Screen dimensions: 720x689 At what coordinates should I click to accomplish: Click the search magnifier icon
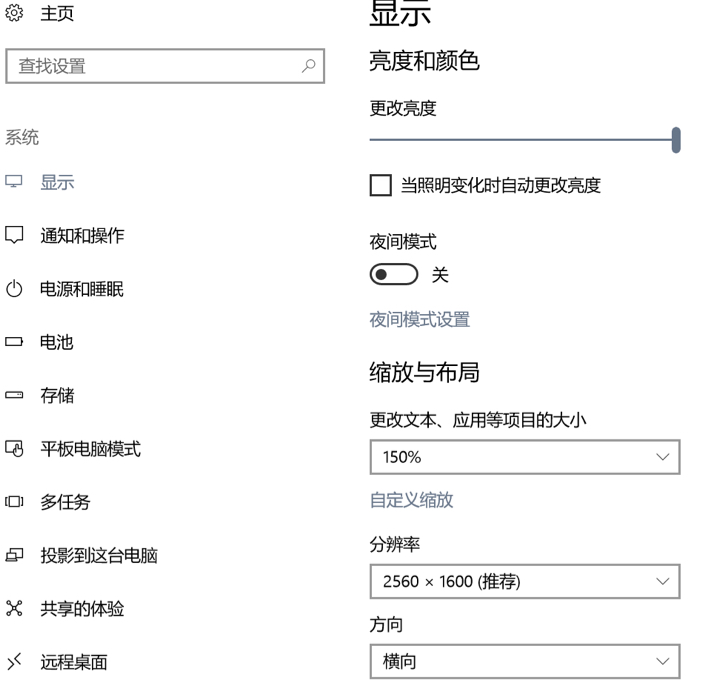pyautogui.click(x=309, y=67)
